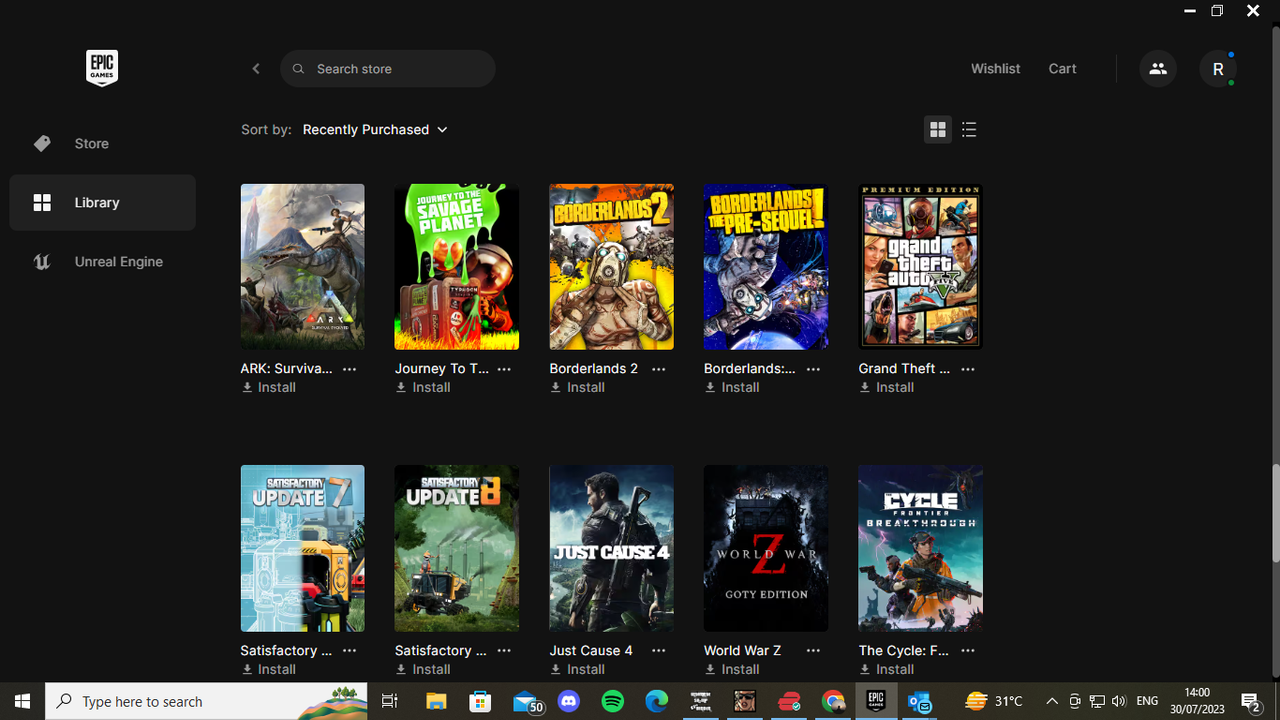Show hidden system tray icons

[1051, 701]
